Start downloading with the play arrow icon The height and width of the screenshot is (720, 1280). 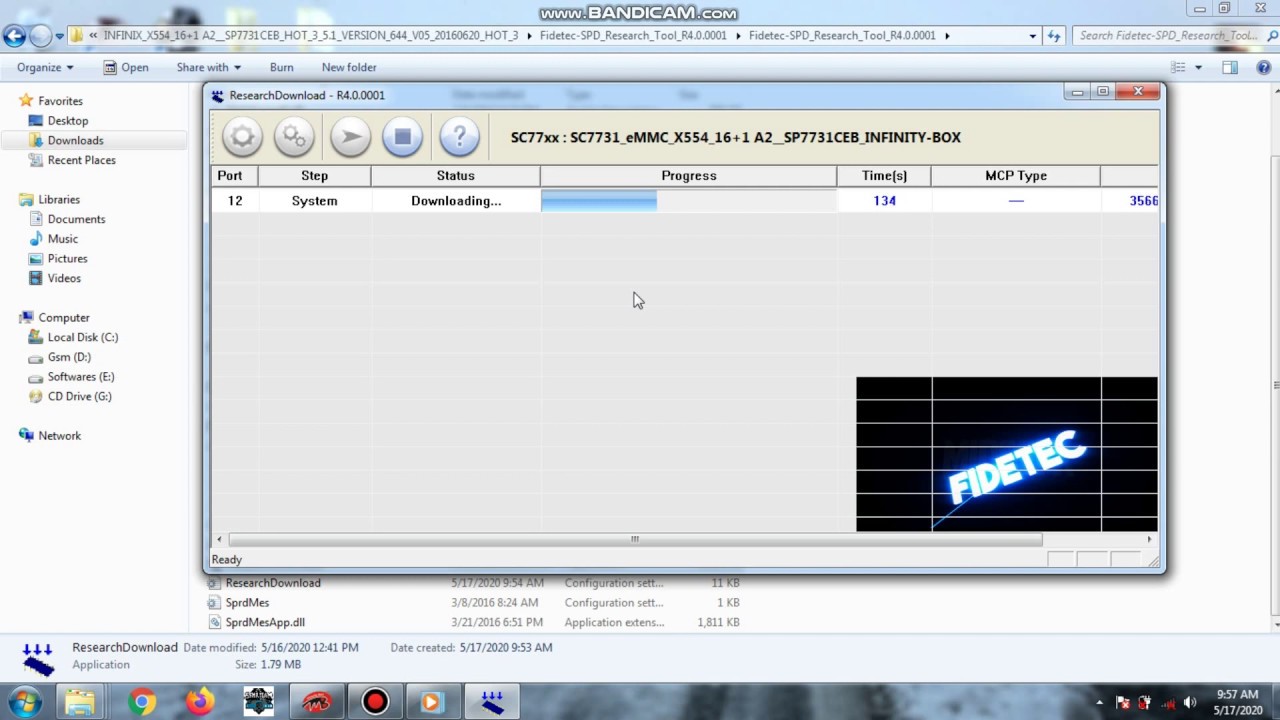tap(350, 137)
